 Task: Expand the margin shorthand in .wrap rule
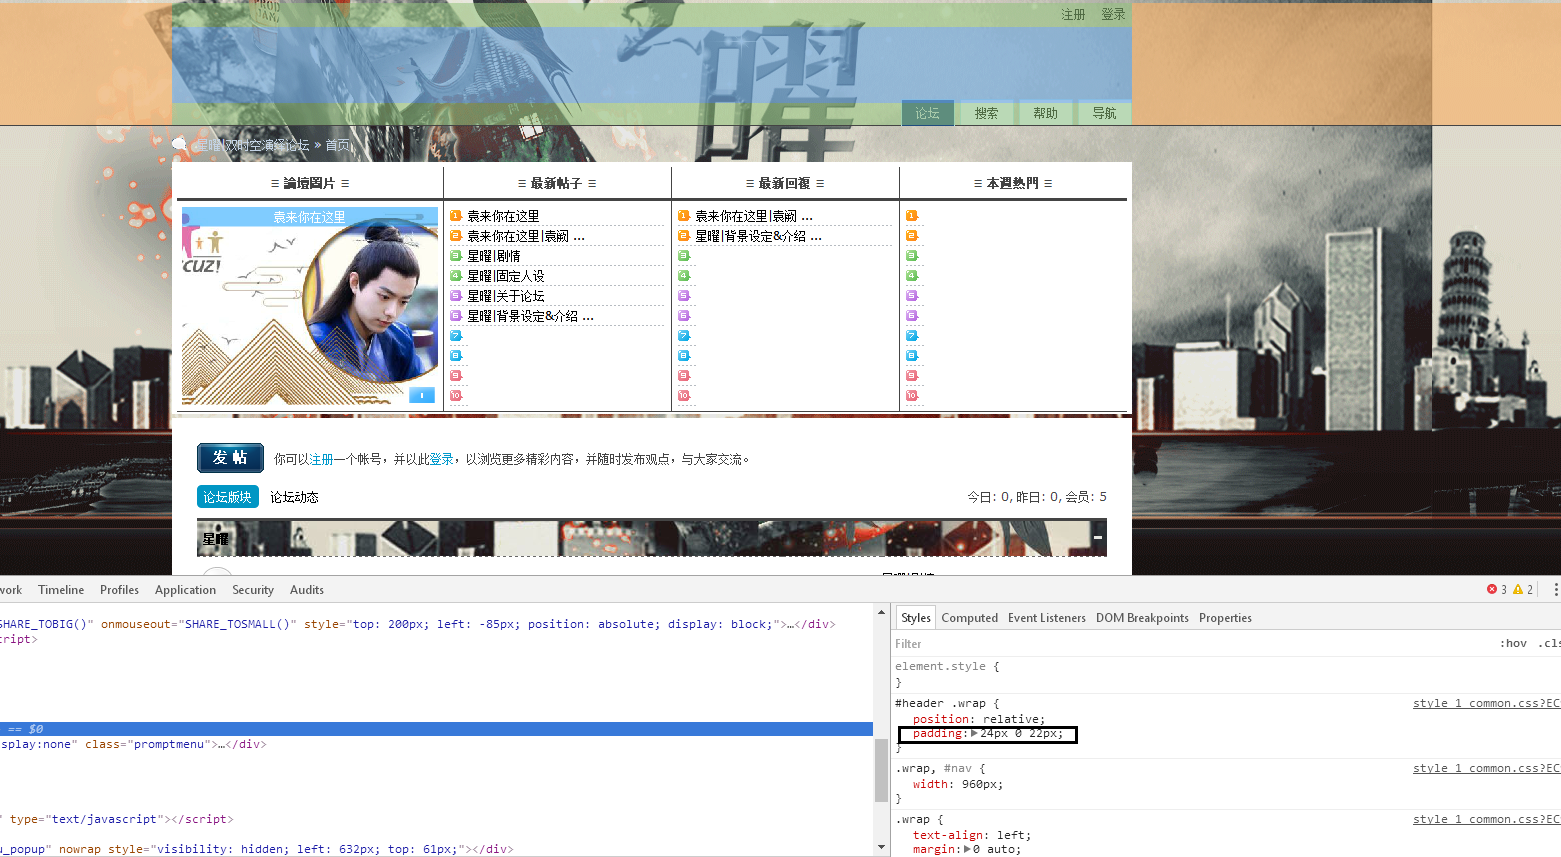[x=969, y=849]
